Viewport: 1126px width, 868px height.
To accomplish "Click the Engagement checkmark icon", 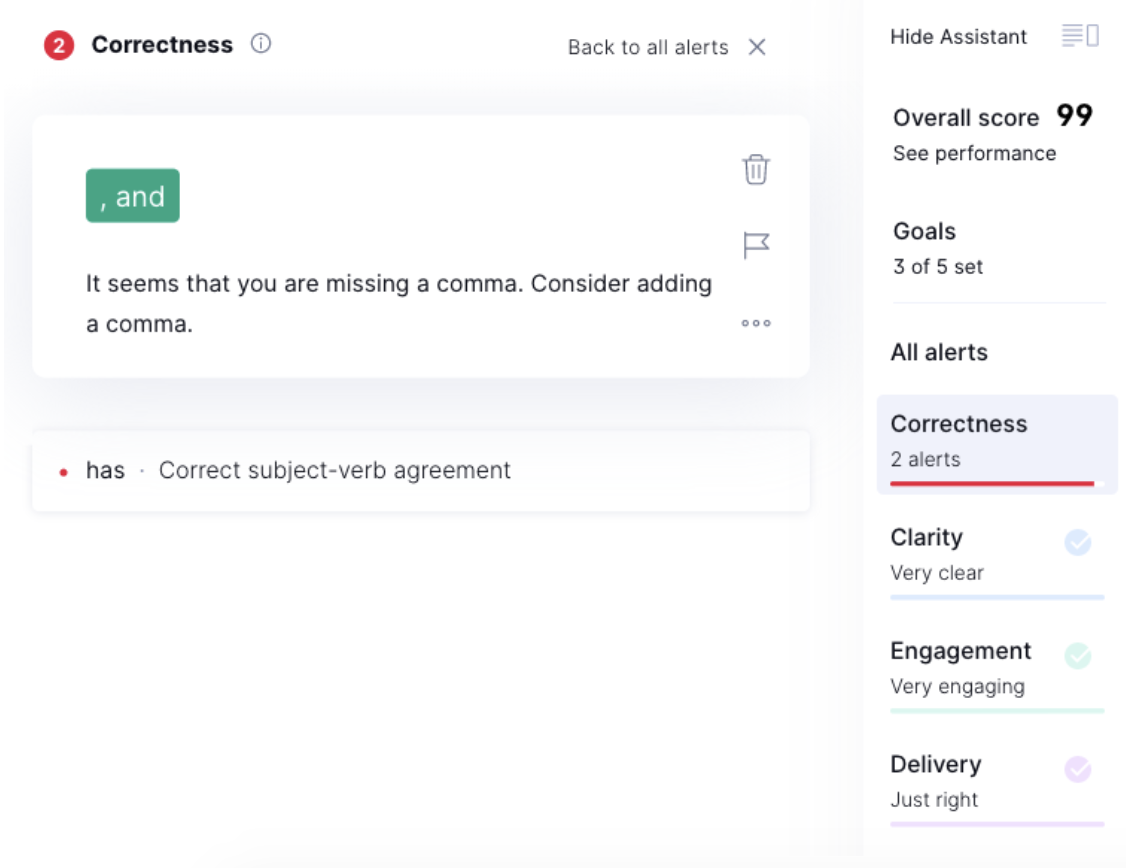I will click(1077, 656).
